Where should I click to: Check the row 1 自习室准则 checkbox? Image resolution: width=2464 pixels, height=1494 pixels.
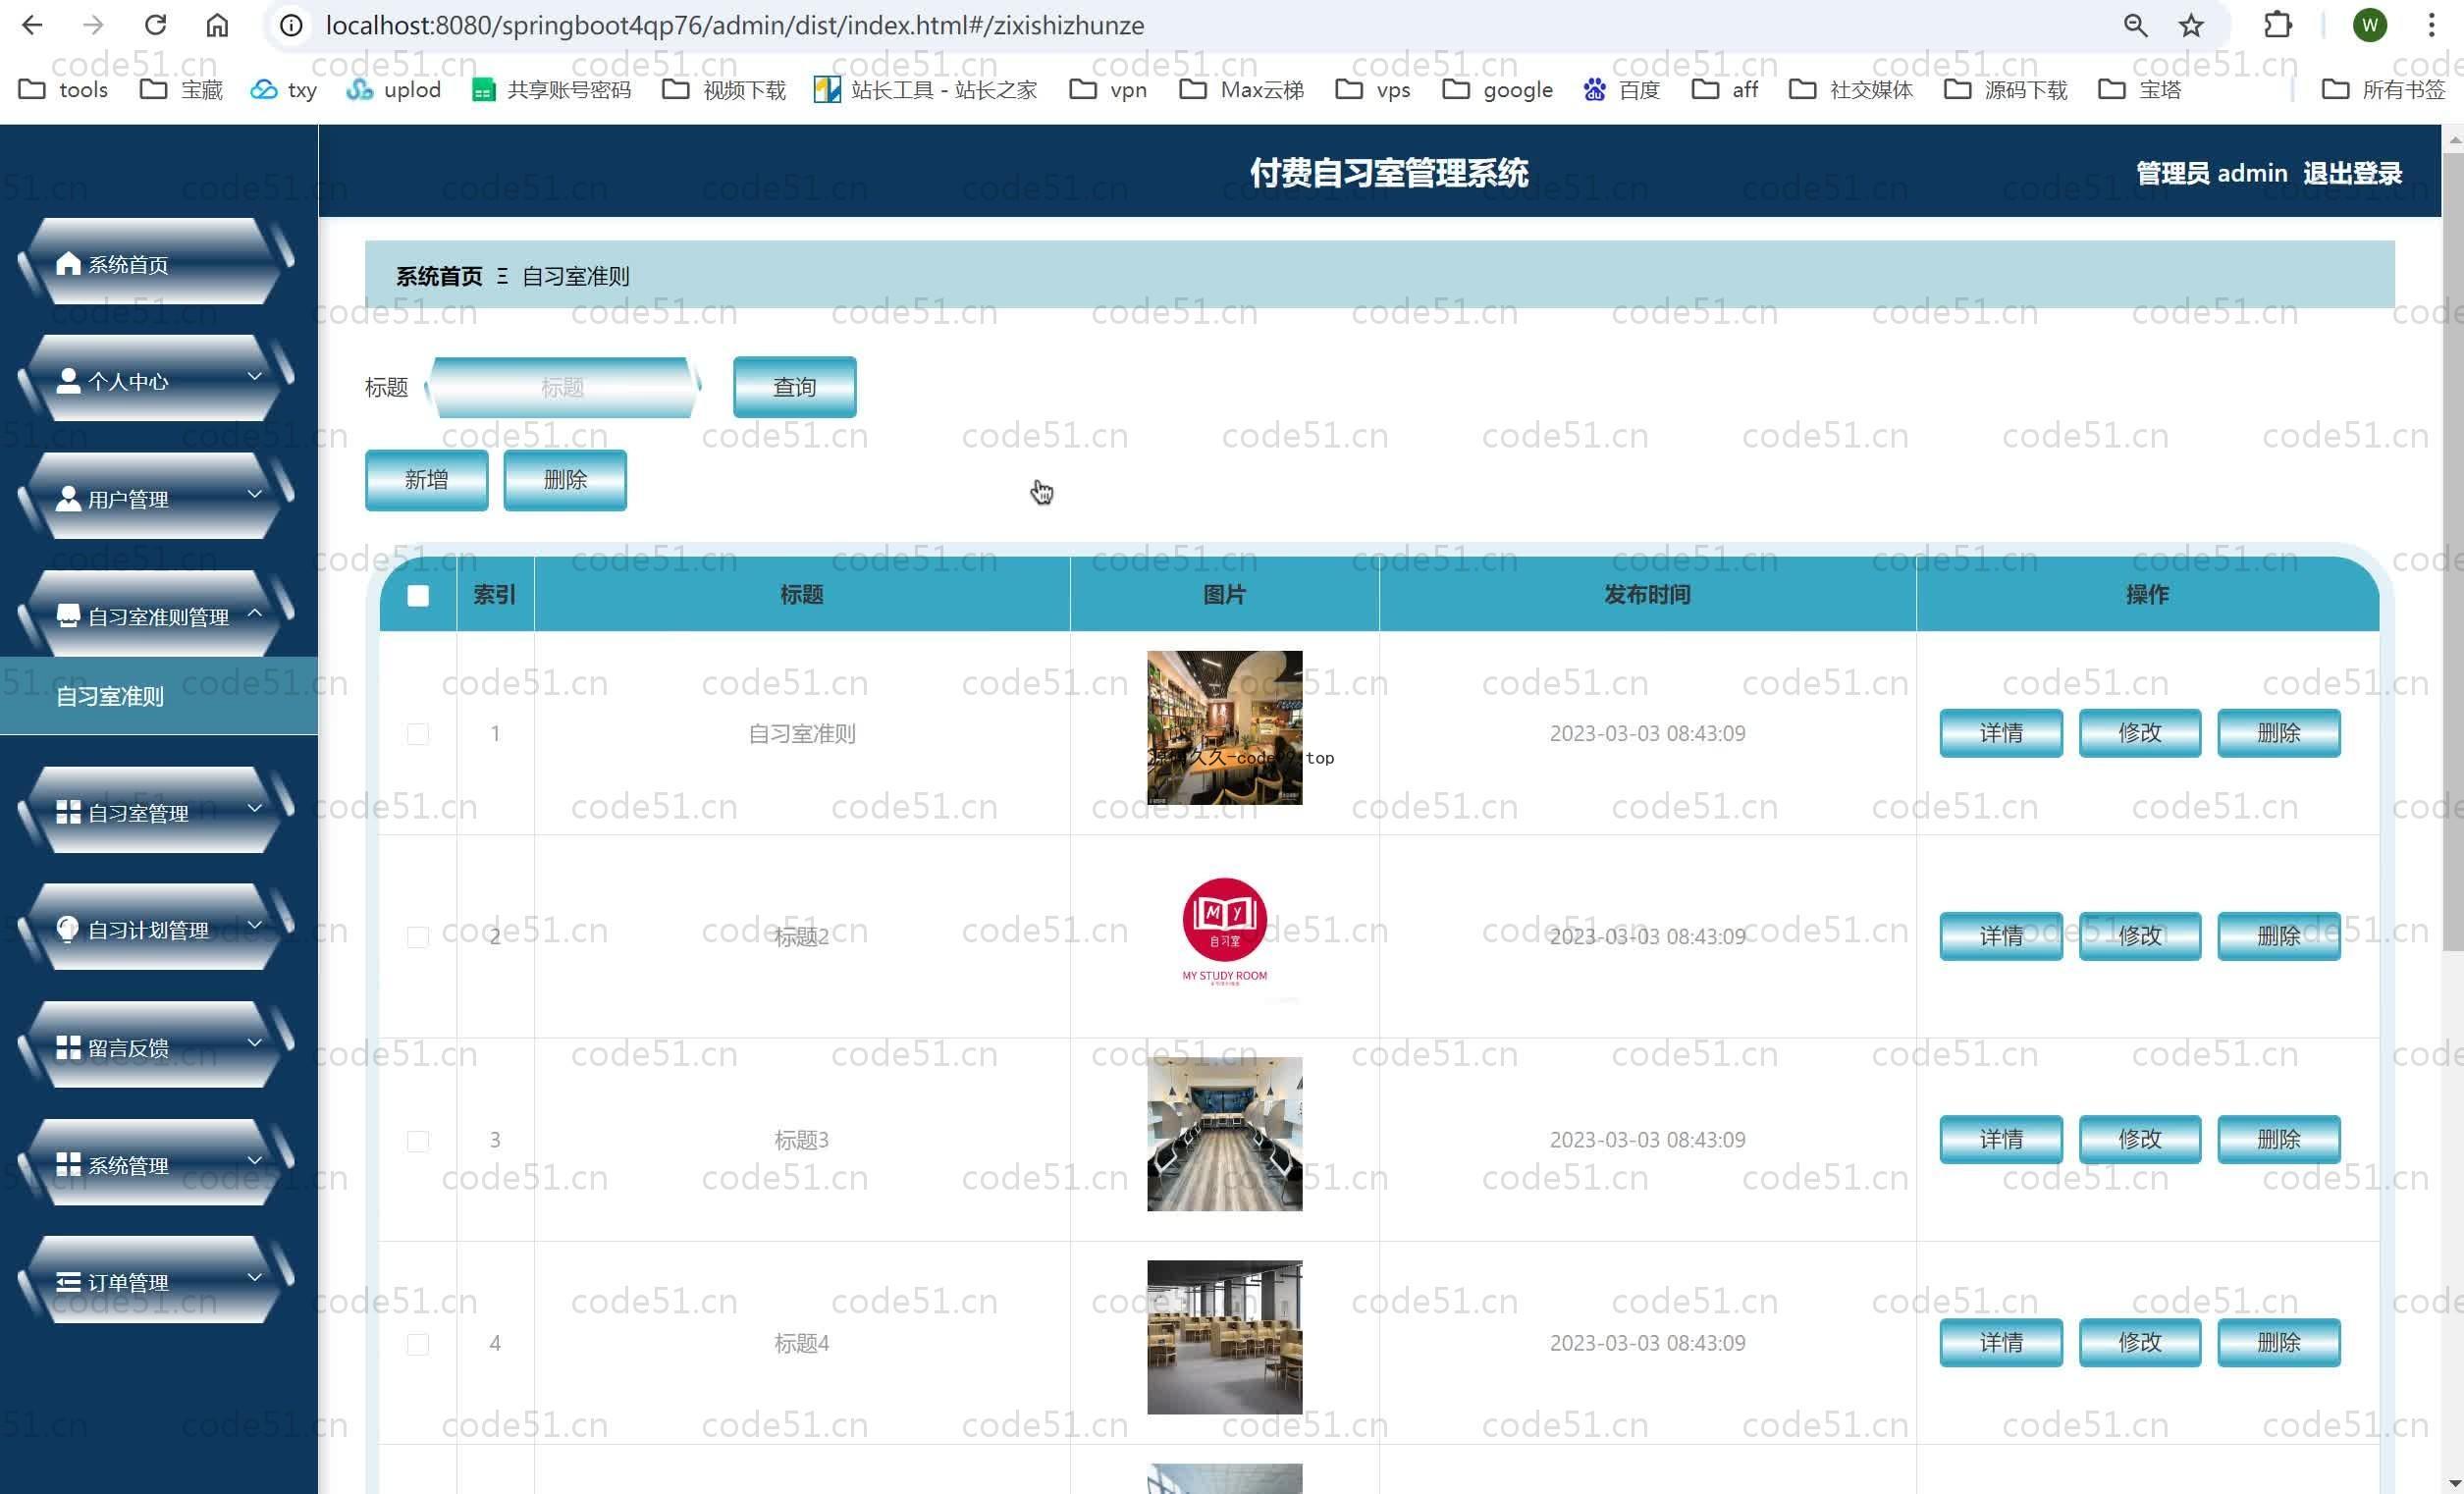[418, 734]
